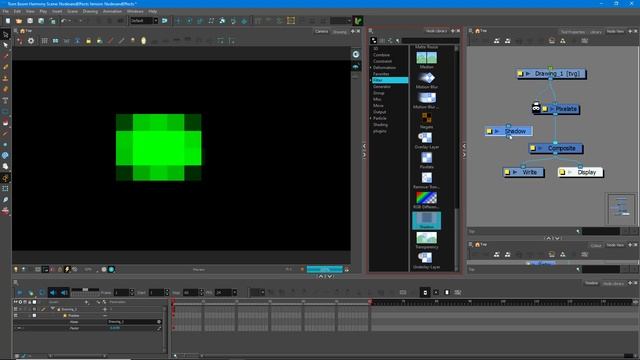This screenshot has height=360, width=640.
Task: Select the Shading category in Node Library
Action: (x=380, y=124)
